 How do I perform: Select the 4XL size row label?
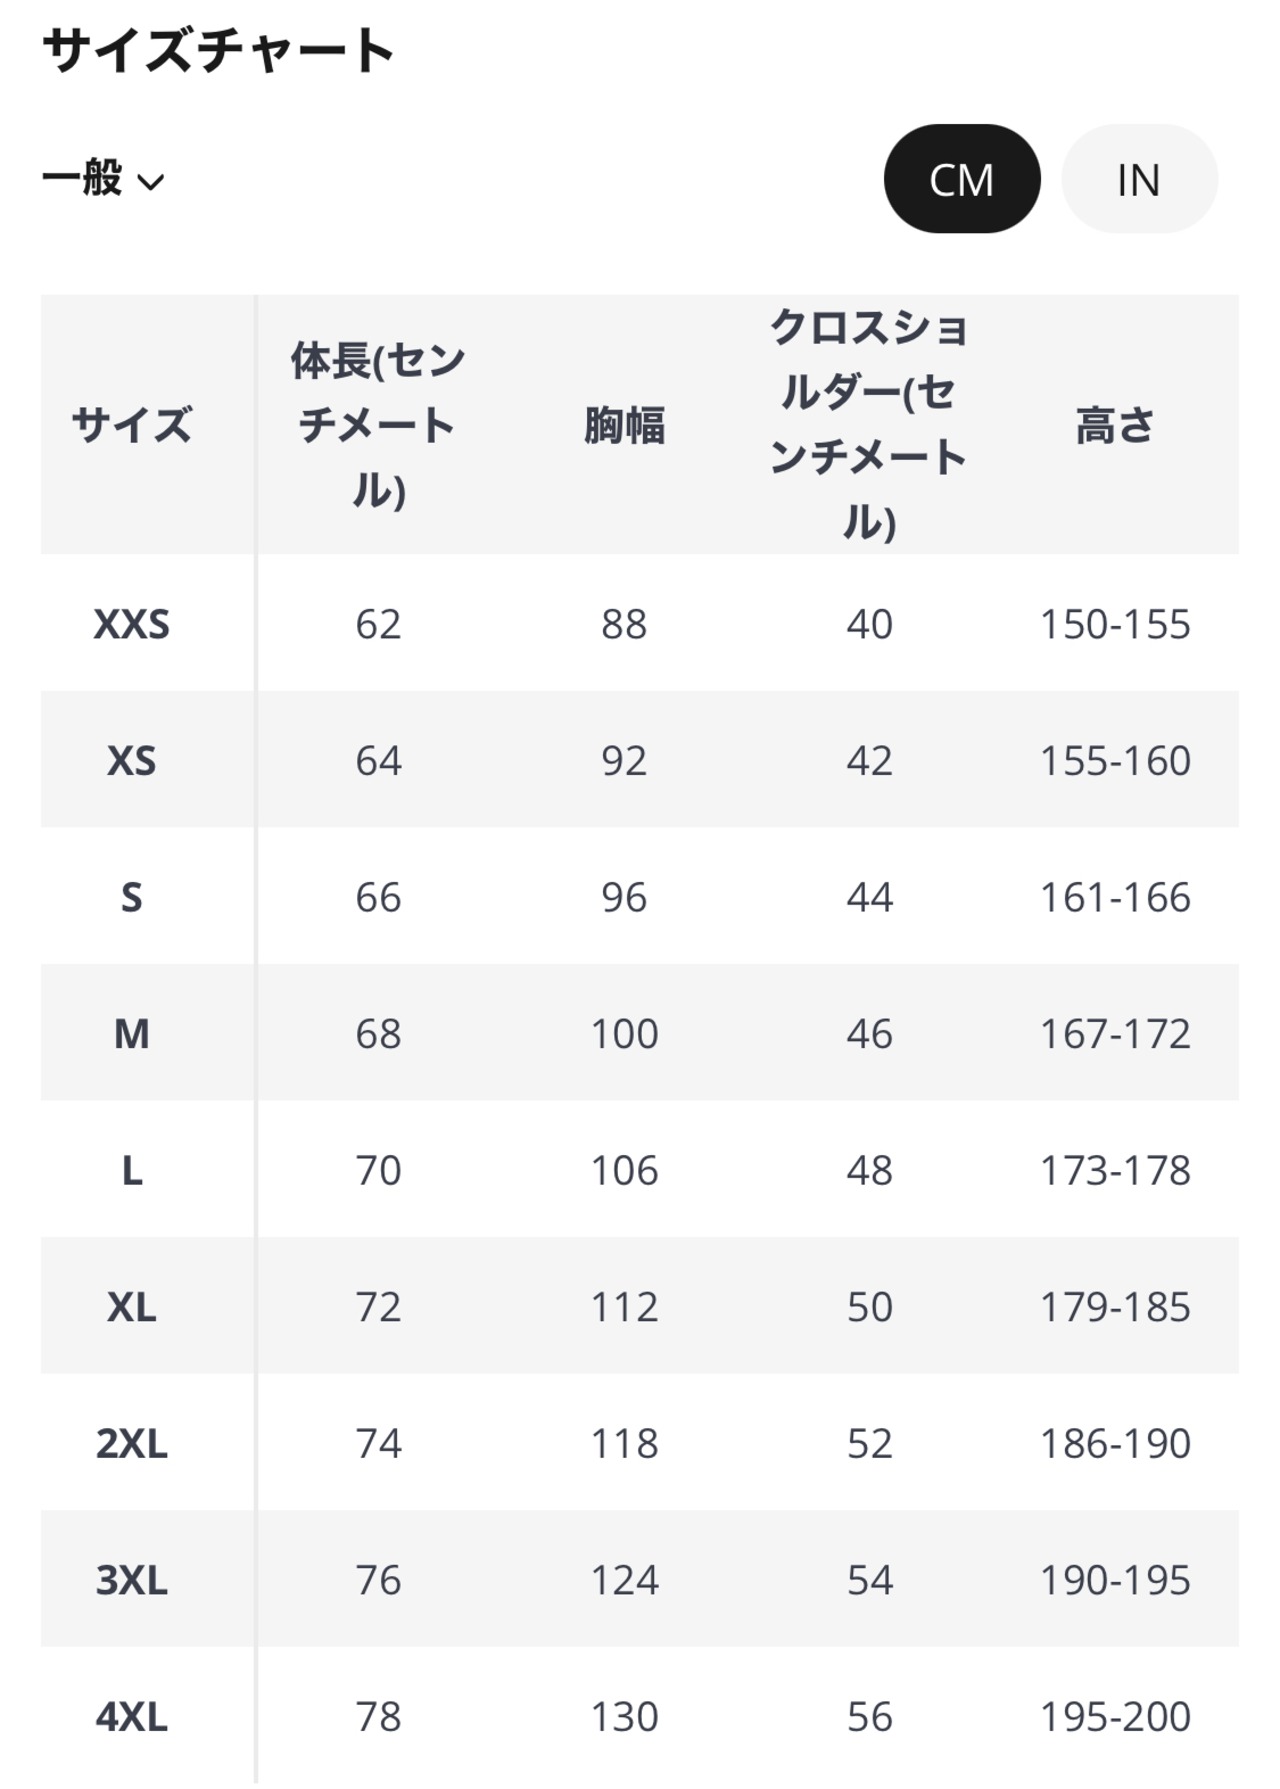131,1717
